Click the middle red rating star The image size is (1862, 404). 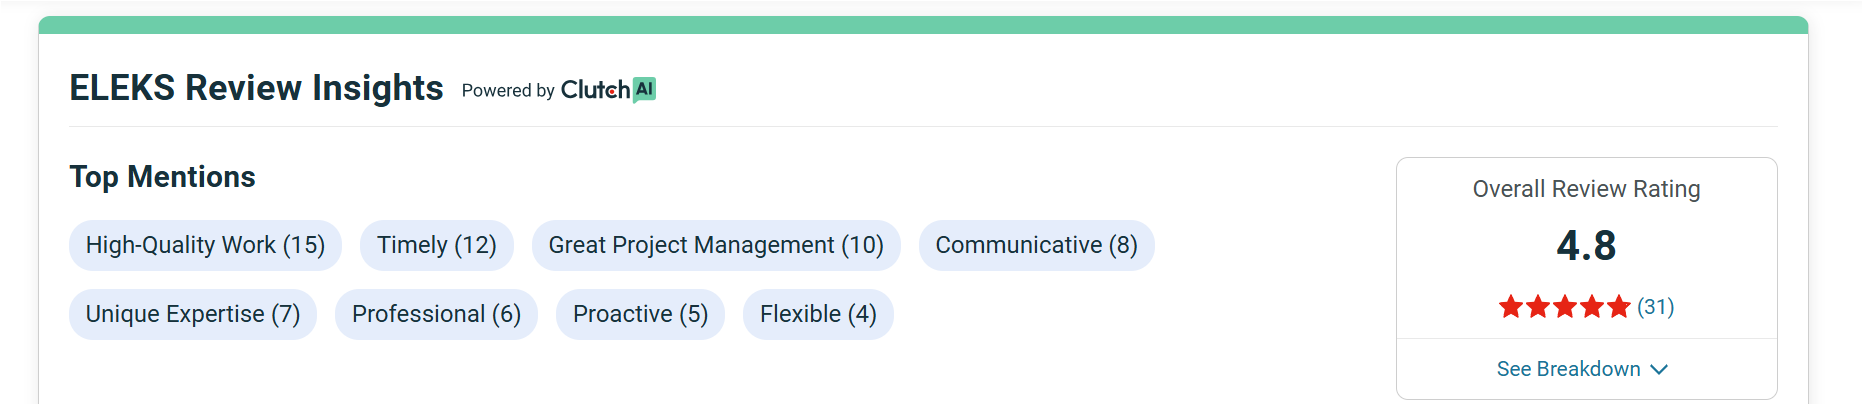(1565, 307)
